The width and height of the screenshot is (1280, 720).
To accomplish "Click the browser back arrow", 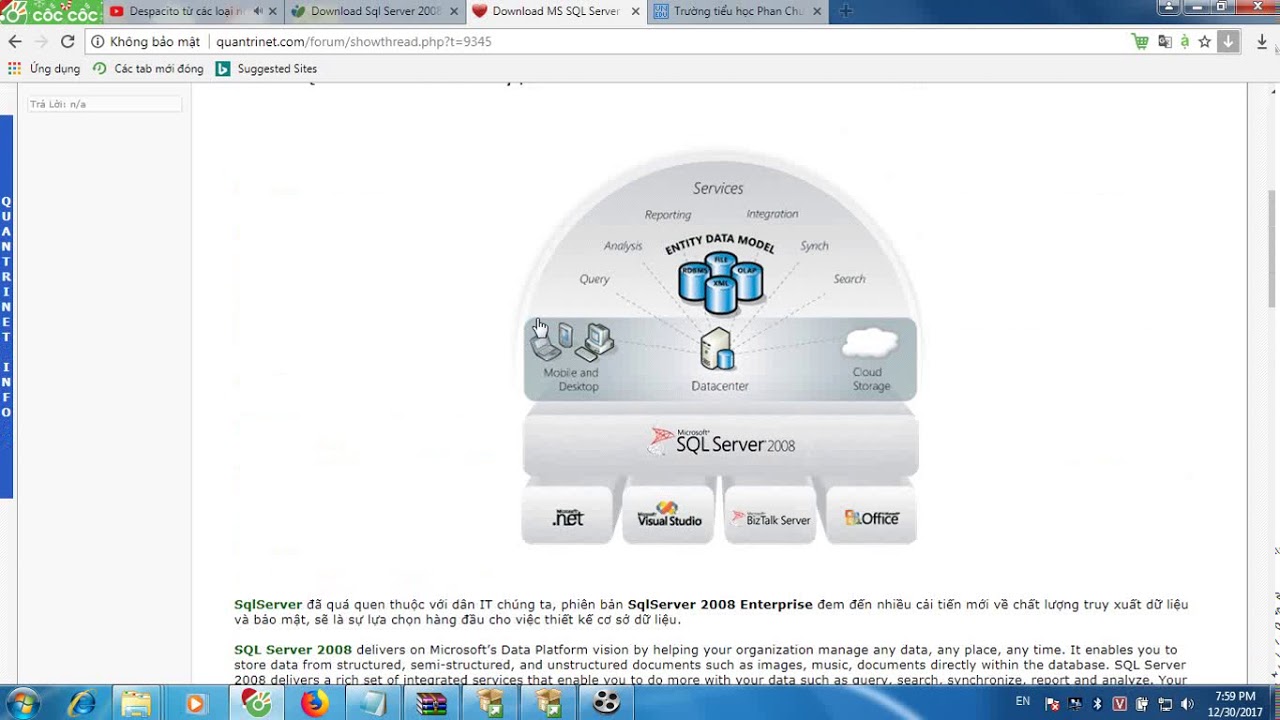I will point(14,41).
